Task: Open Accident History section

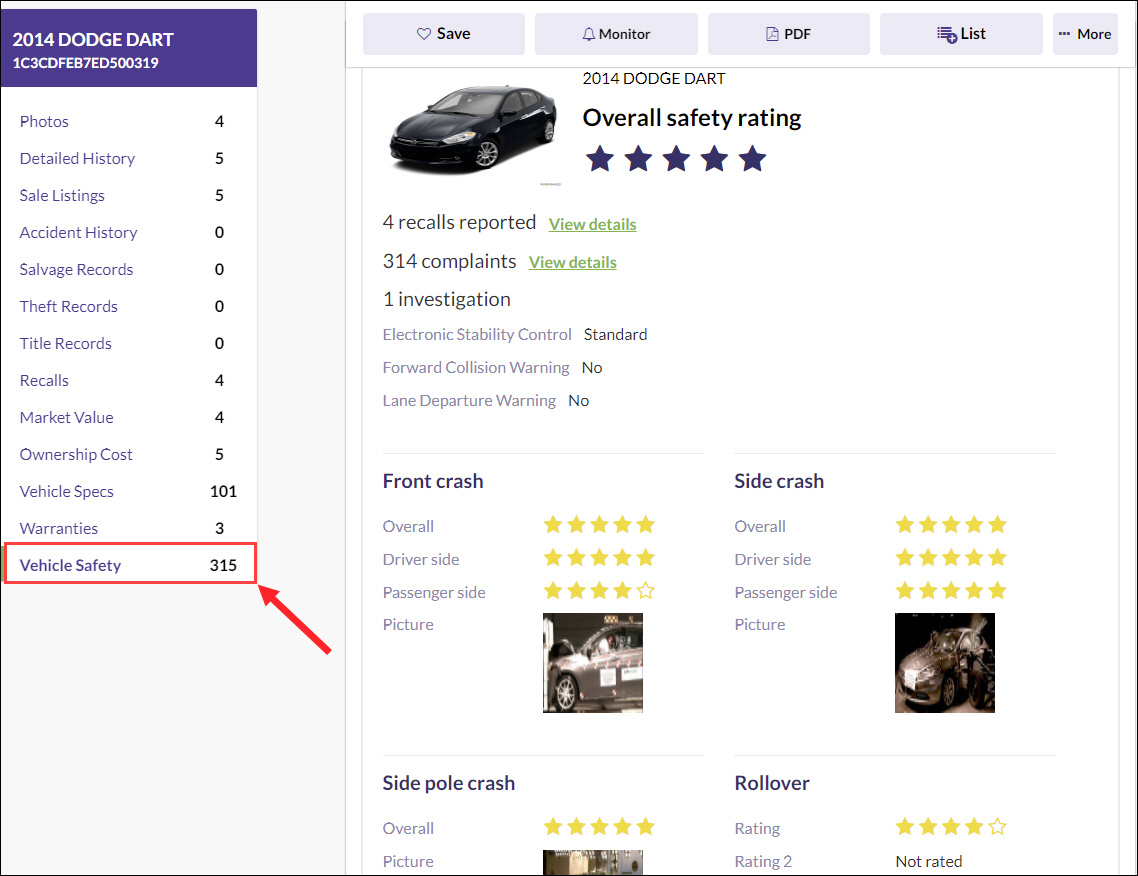Action: coord(78,232)
